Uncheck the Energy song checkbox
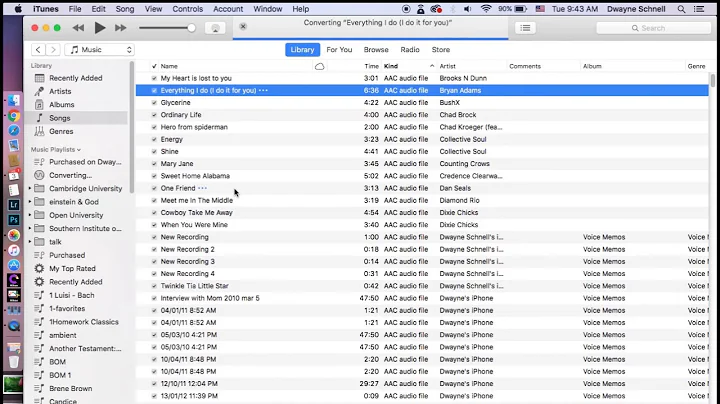Image resolution: width=720 pixels, height=404 pixels. click(154, 140)
